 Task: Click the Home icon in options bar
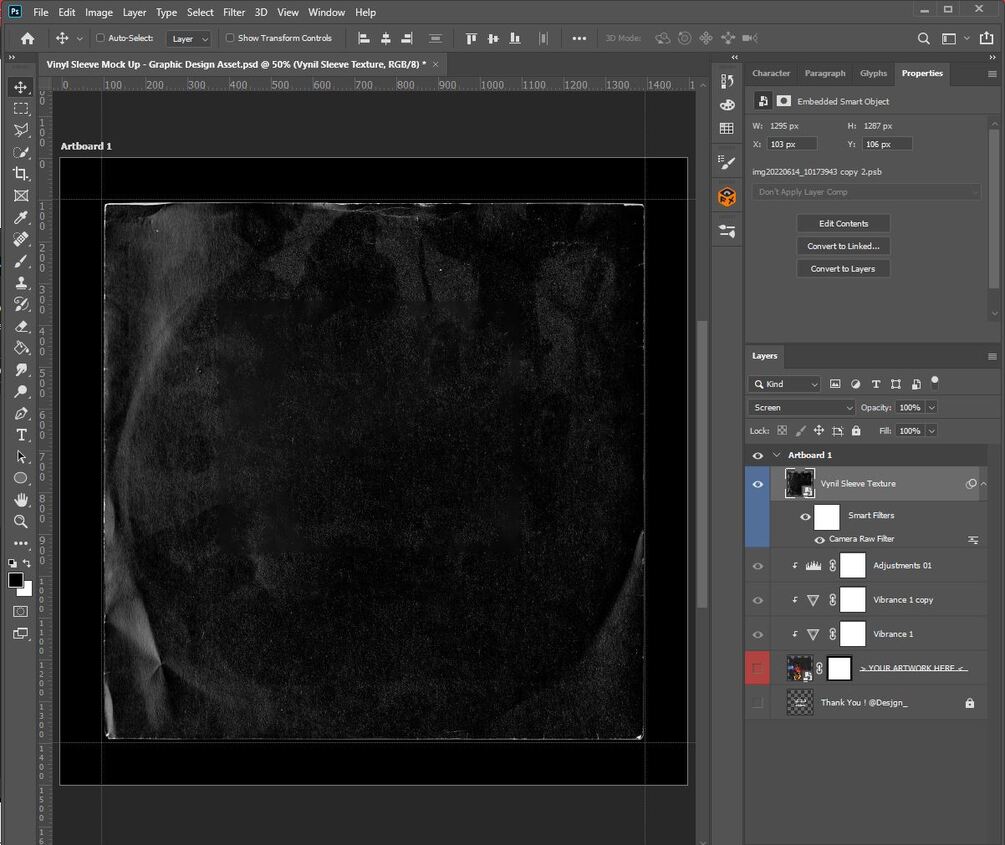pyautogui.click(x=27, y=38)
